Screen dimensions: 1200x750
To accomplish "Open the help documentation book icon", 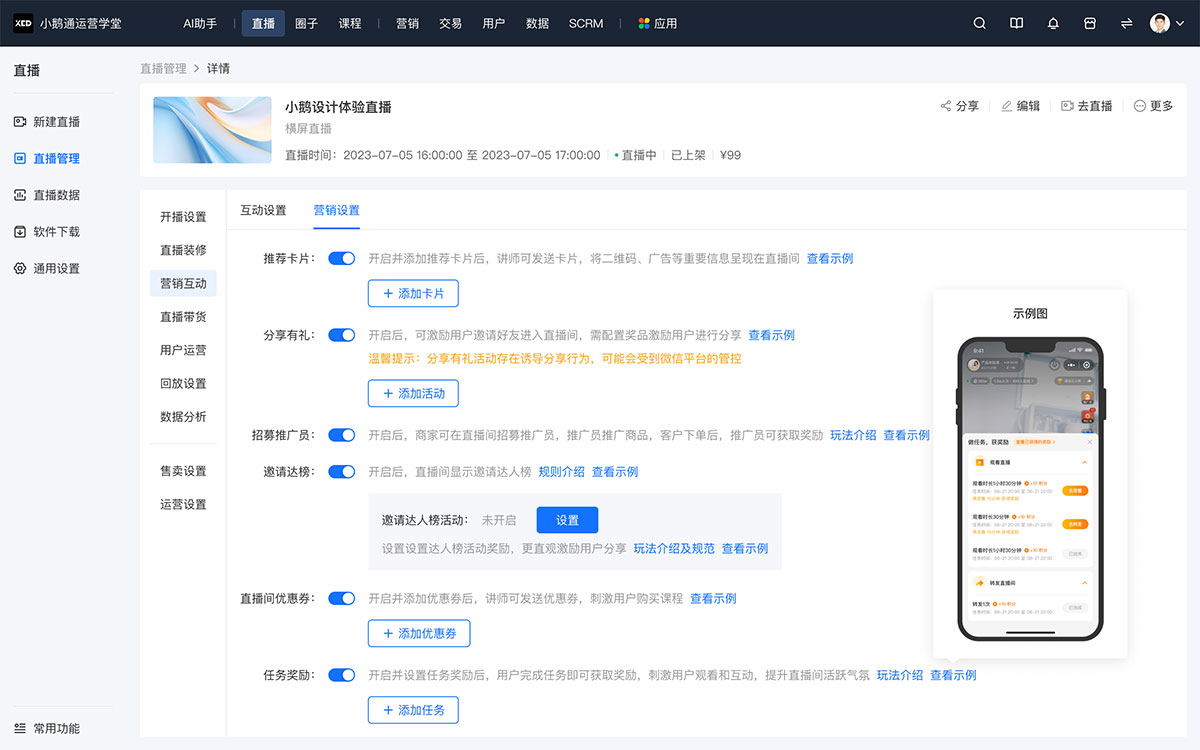I will click(x=1016, y=22).
